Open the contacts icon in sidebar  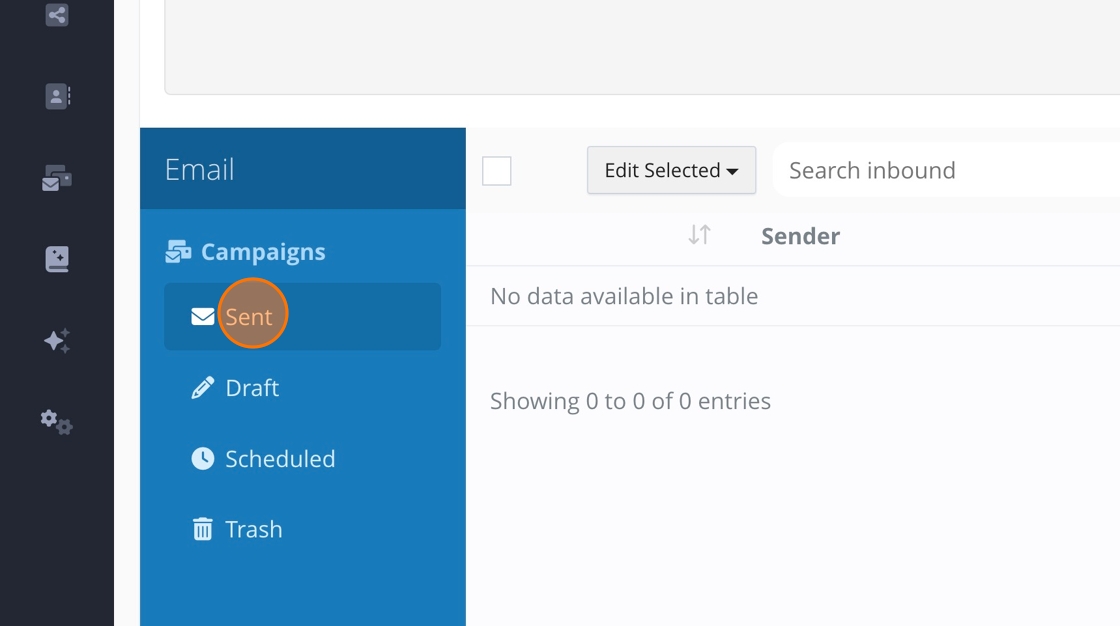click(x=57, y=96)
